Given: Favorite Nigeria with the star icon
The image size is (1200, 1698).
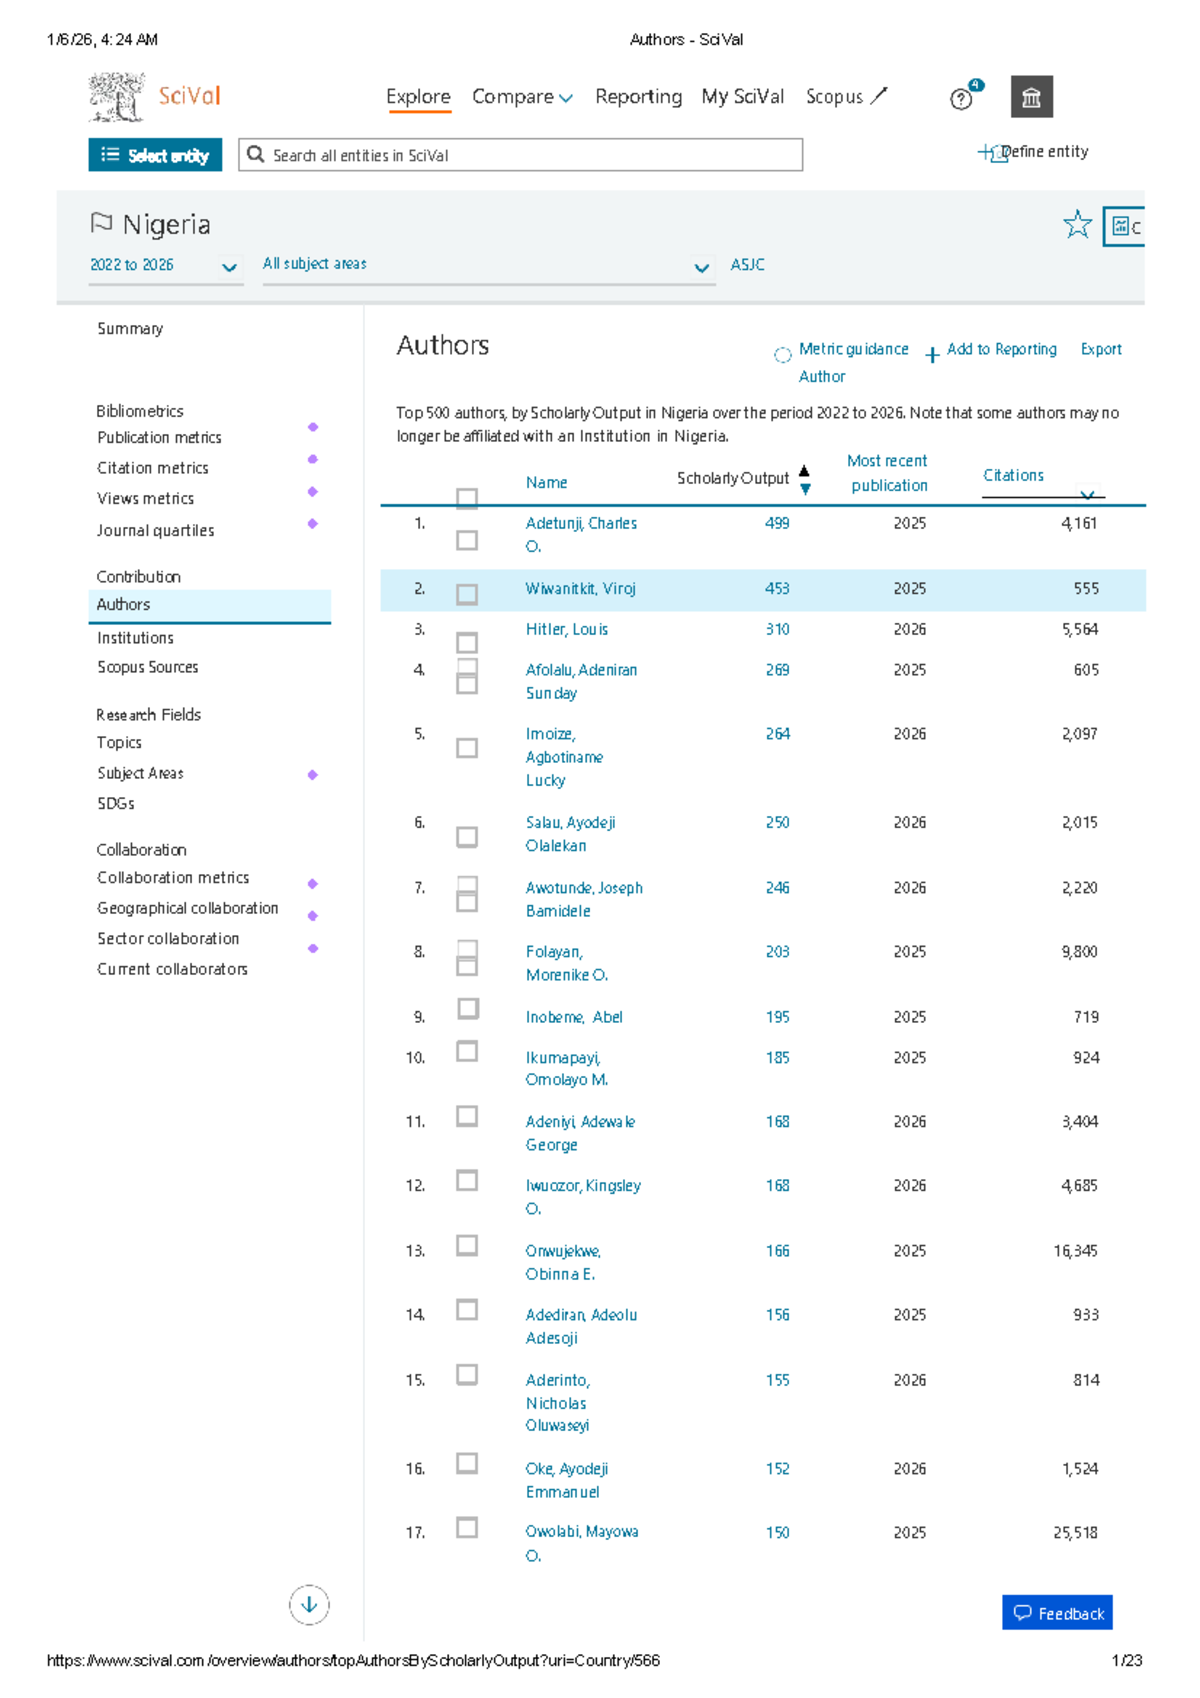Looking at the screenshot, I should (1077, 224).
